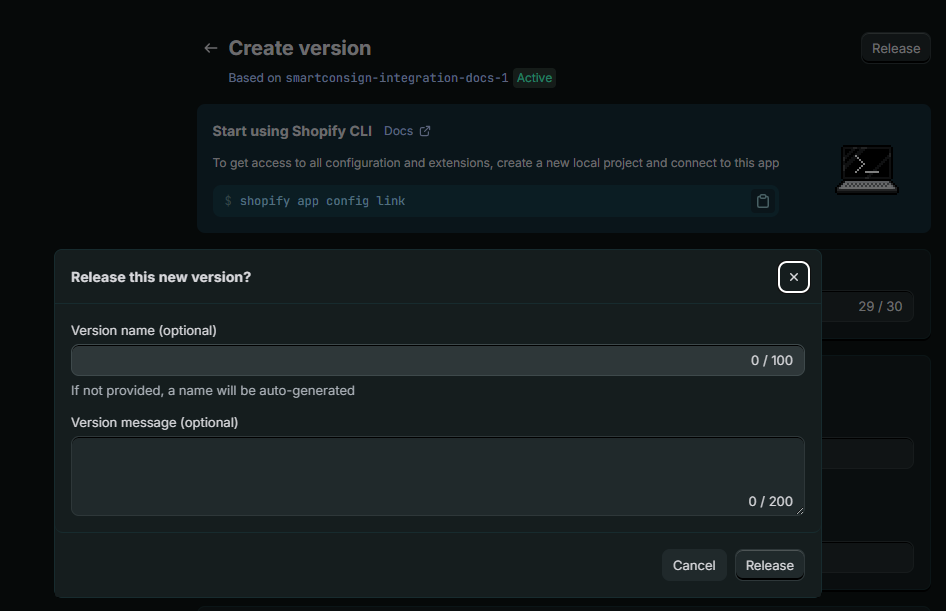
Task: Click the 'Release this new version?' title
Action: (160, 277)
